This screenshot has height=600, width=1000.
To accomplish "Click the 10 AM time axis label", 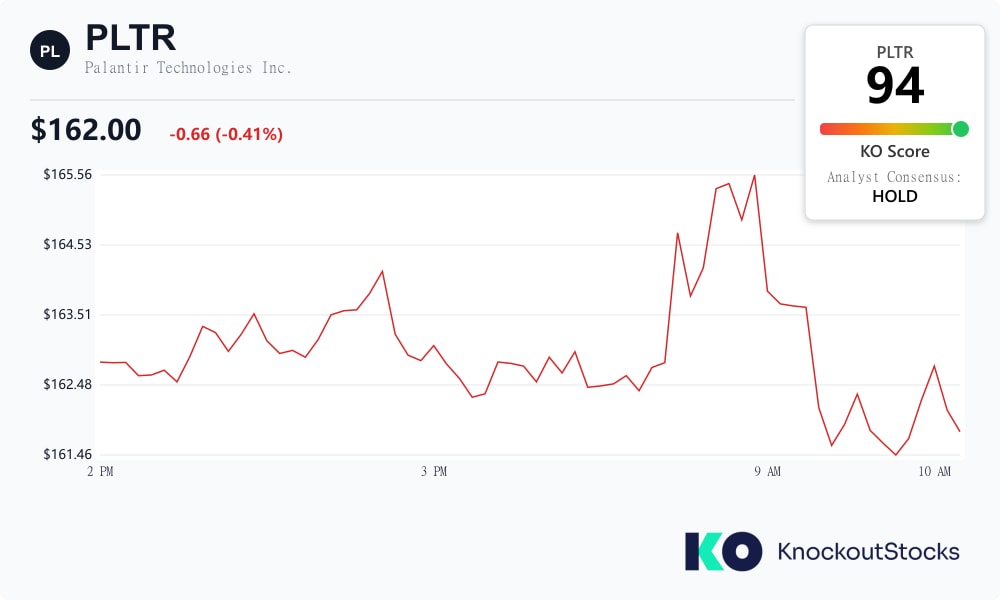I will tap(934, 471).
